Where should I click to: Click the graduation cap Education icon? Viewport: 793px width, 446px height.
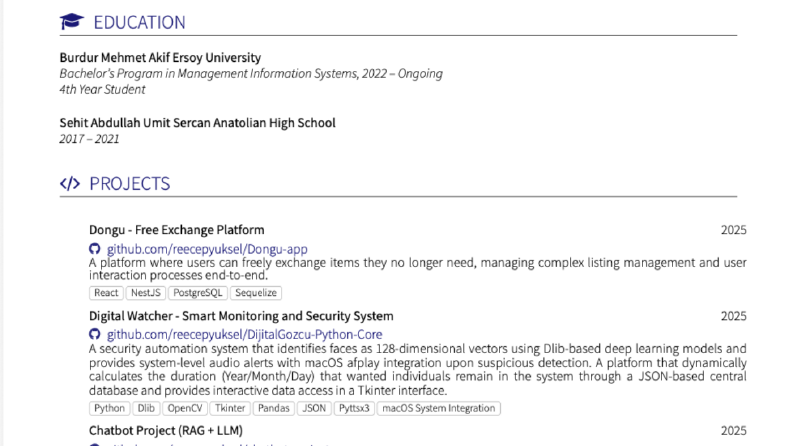(x=72, y=21)
